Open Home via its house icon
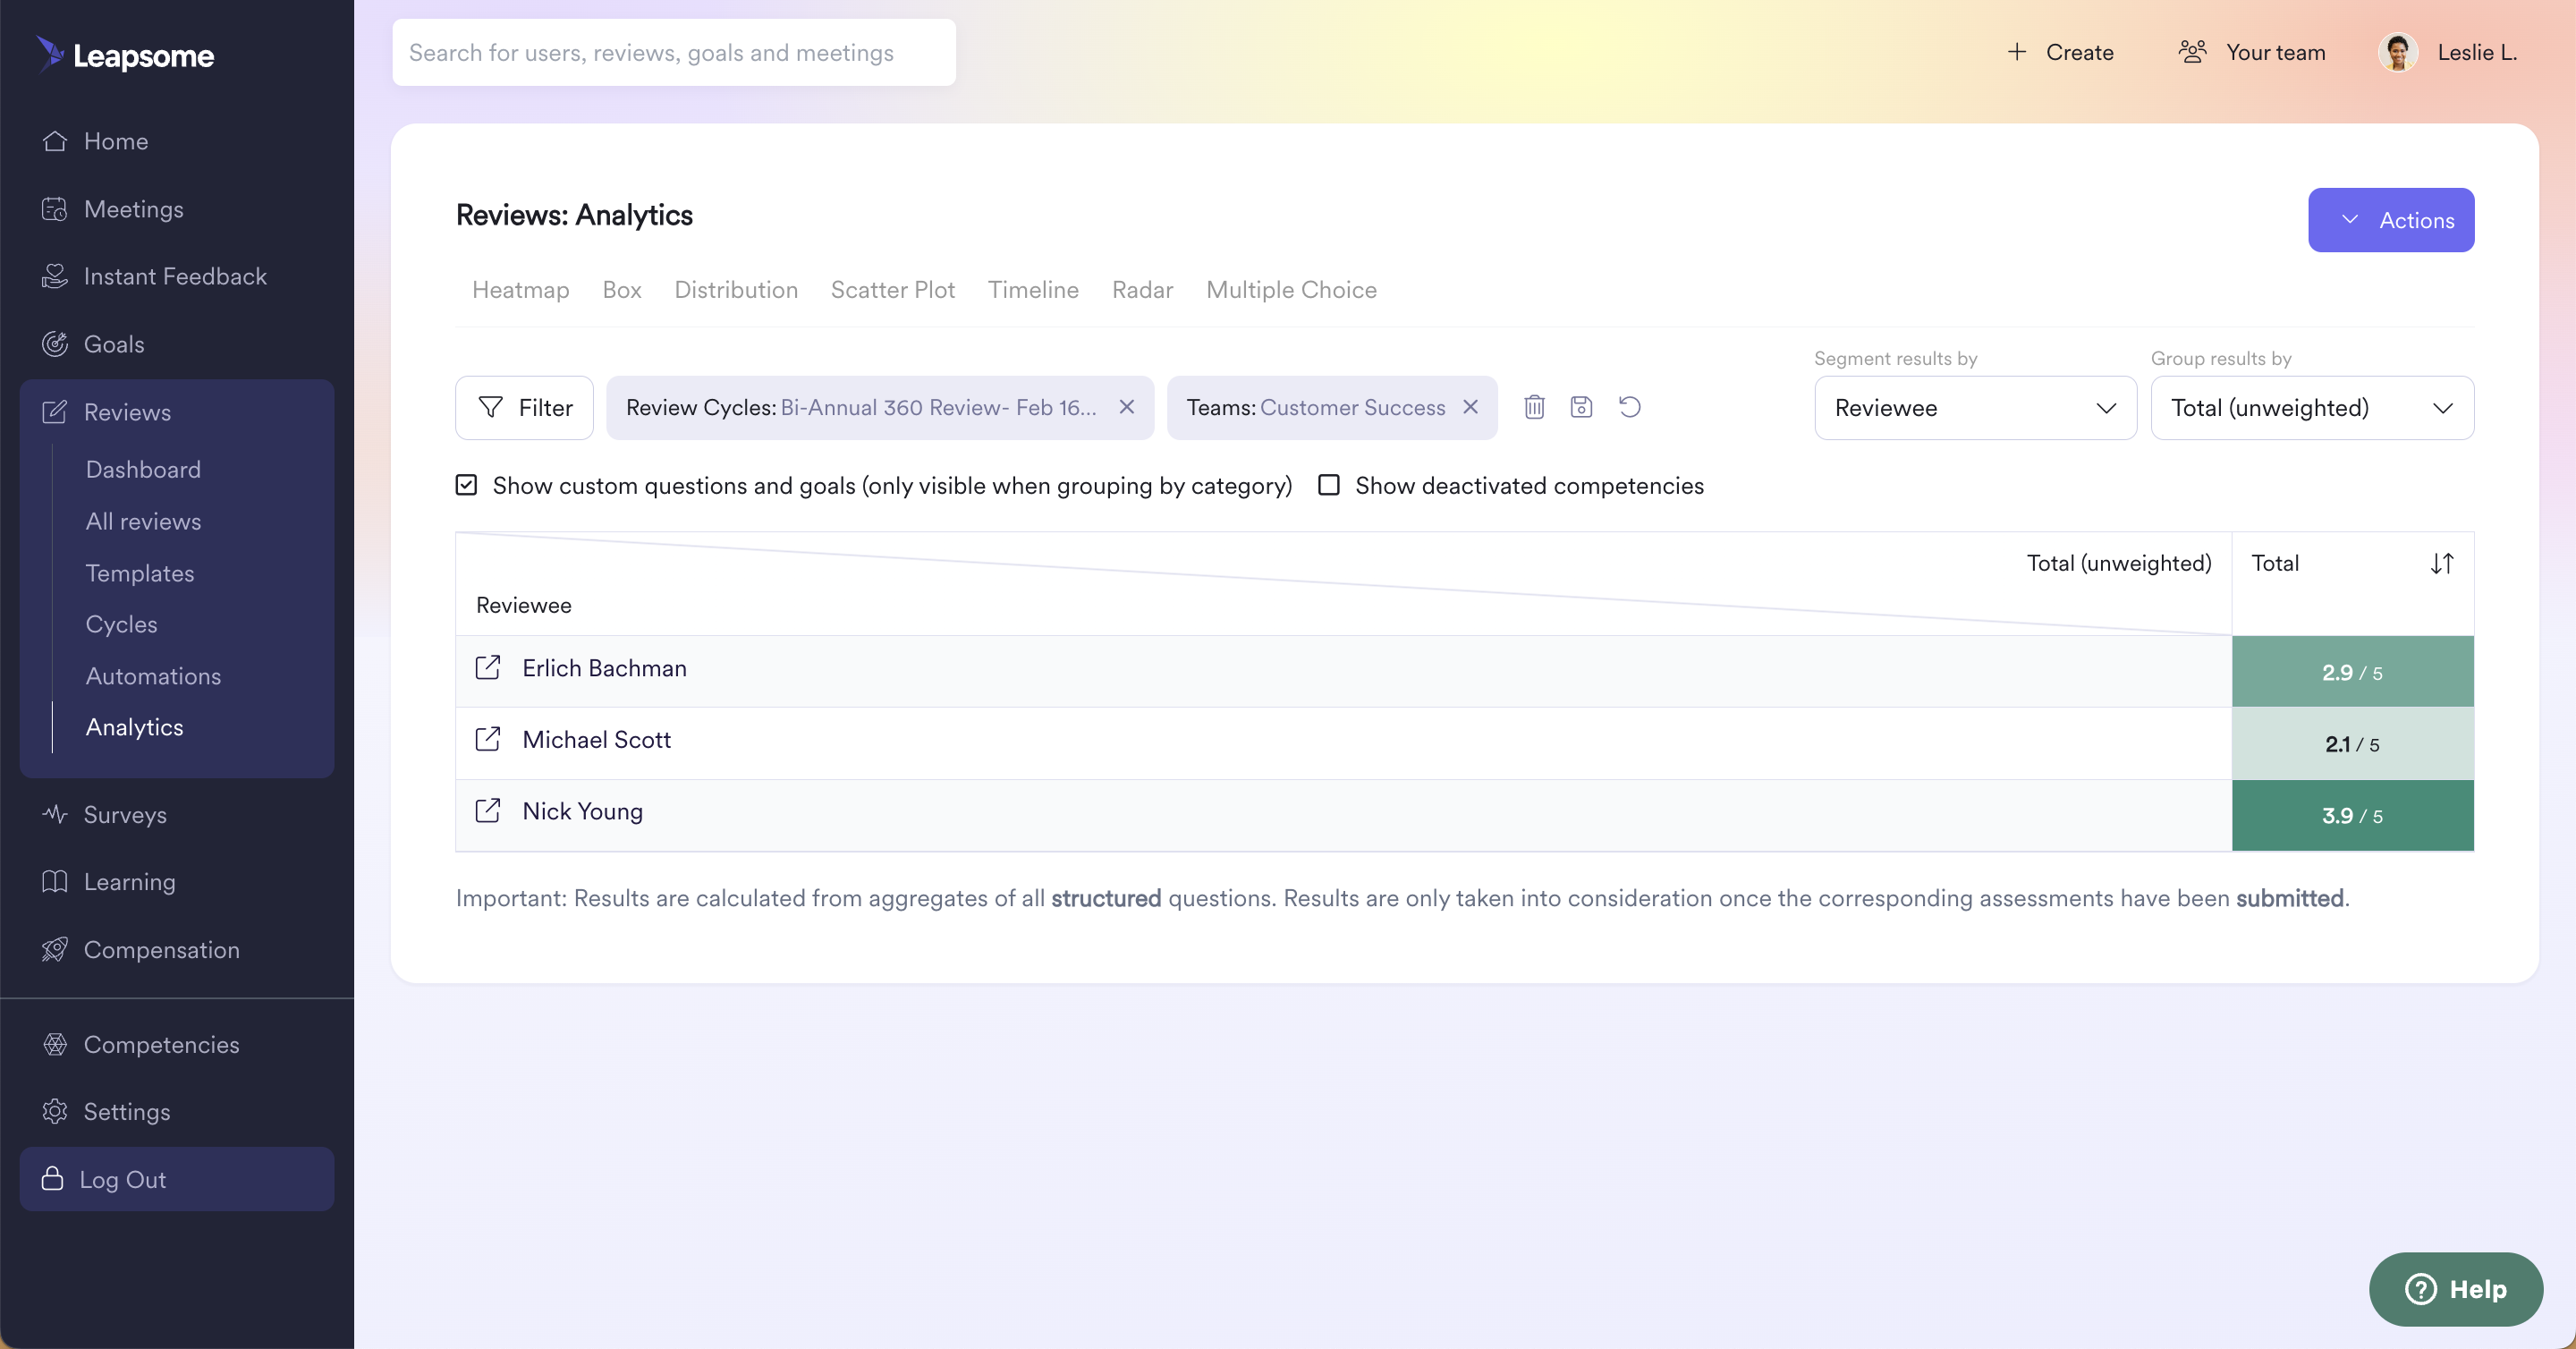This screenshot has height=1349, width=2576. tap(55, 141)
